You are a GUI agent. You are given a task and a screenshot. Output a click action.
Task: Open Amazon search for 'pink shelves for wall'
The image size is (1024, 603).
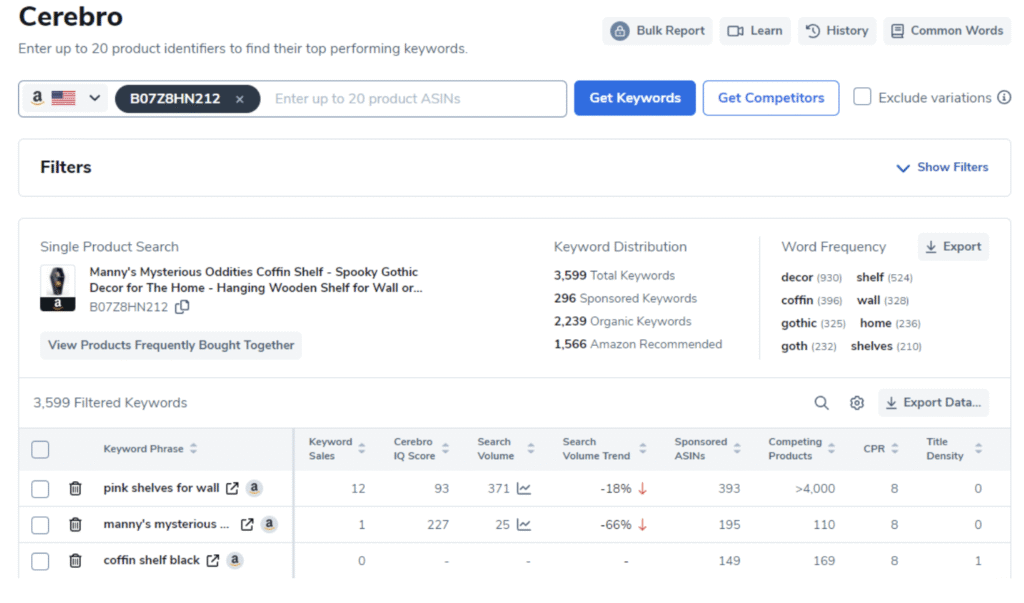[x=254, y=488]
